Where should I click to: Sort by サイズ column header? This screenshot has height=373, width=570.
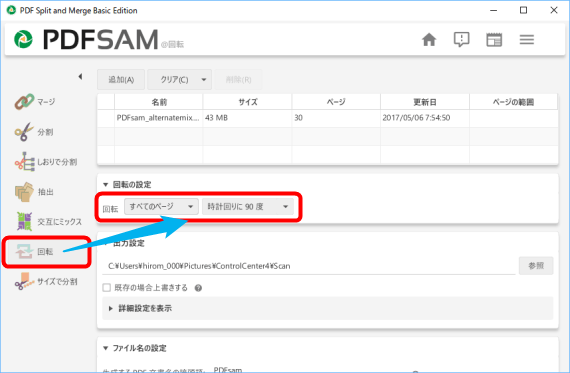point(248,102)
